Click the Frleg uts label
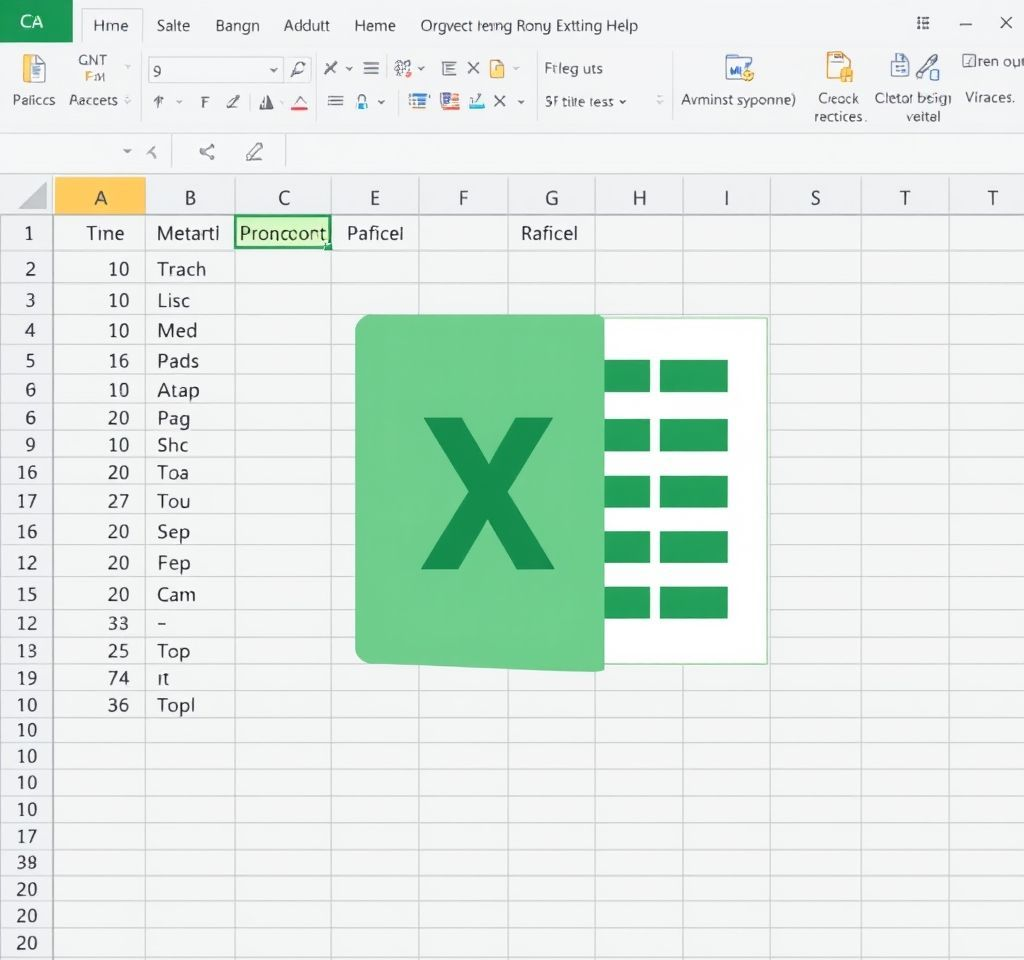Screen dimensions: 1024x960 573,69
